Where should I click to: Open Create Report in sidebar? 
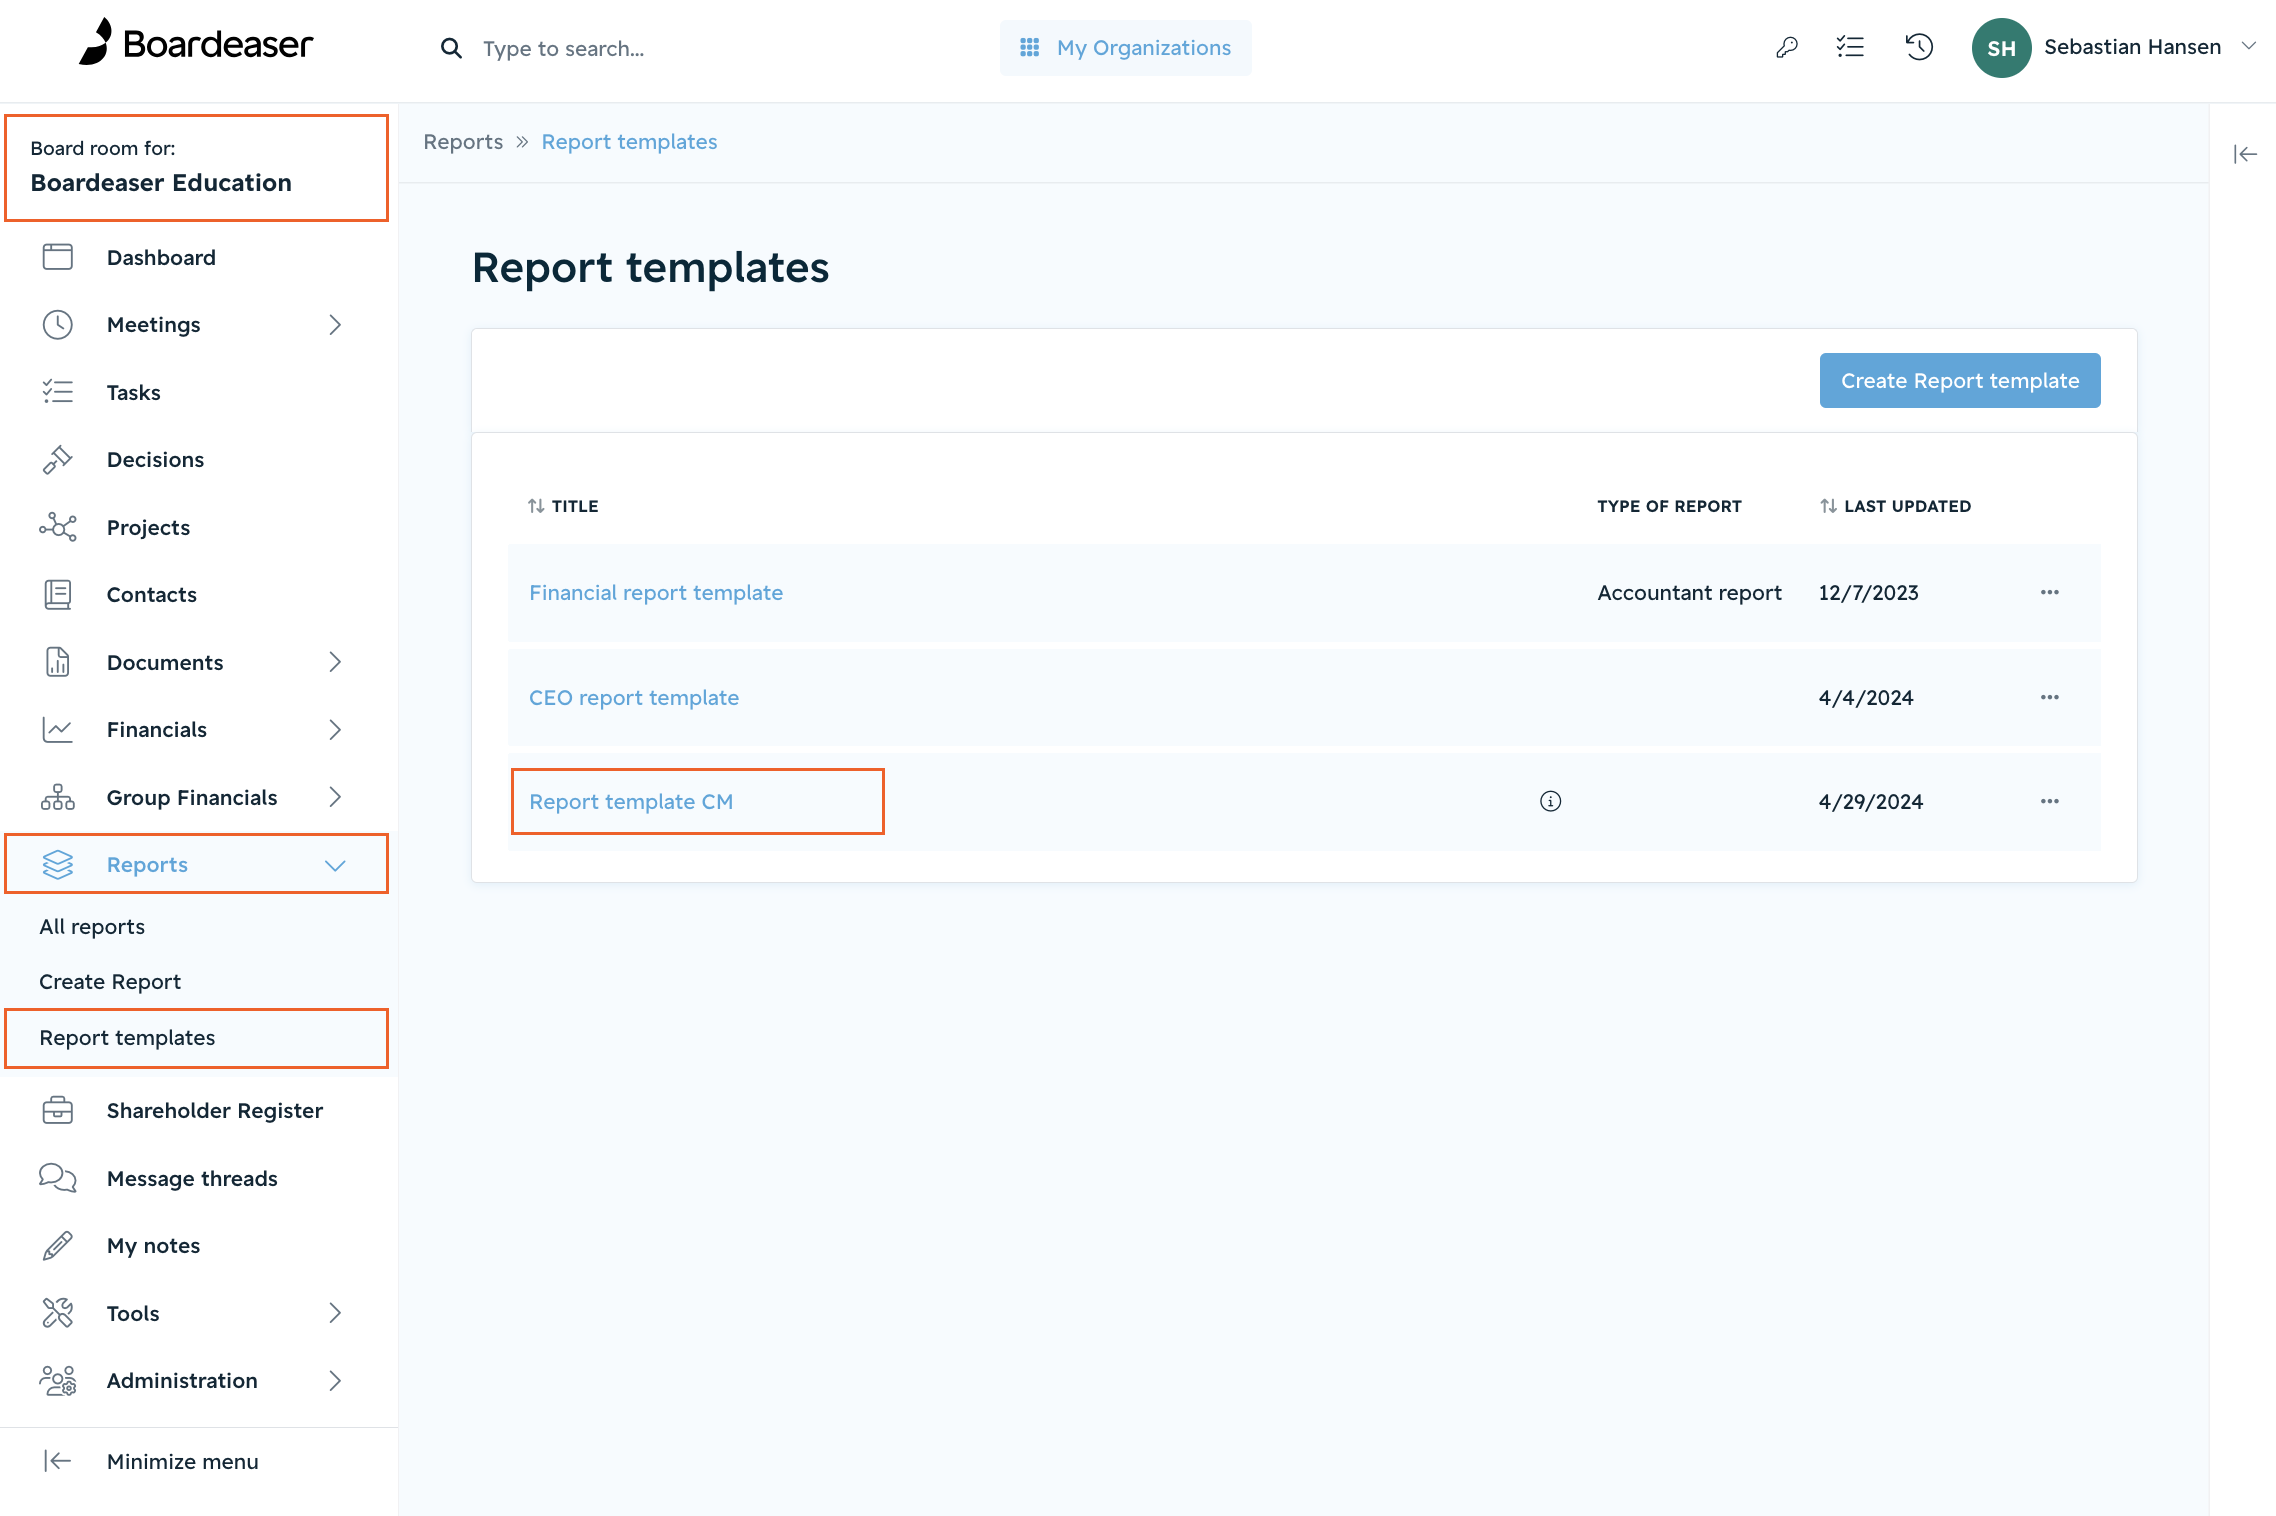[x=110, y=982]
